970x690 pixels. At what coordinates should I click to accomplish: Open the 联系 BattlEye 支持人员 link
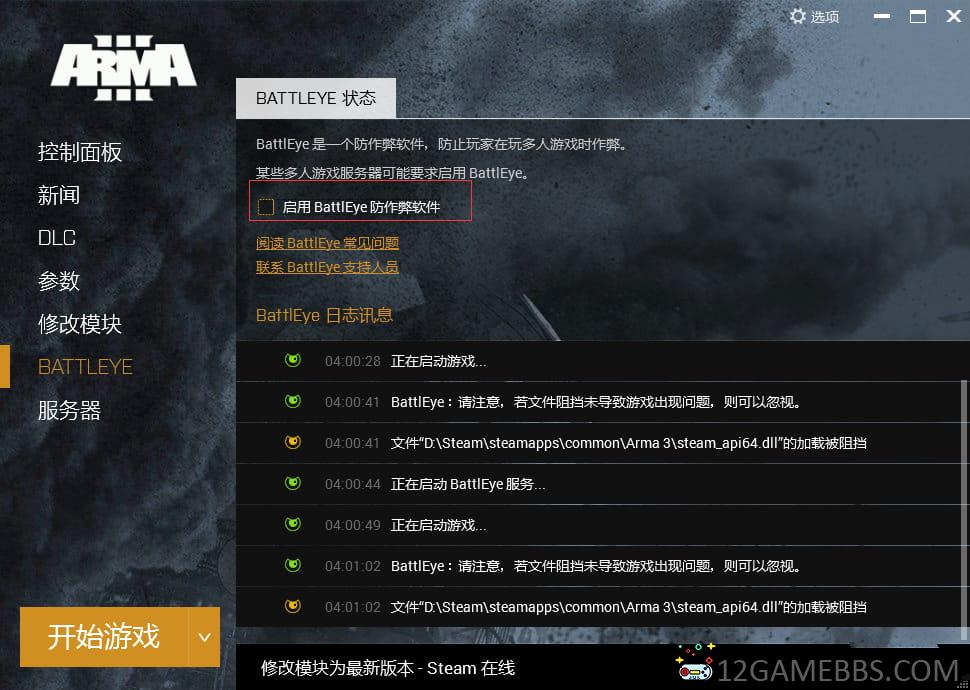point(327,267)
